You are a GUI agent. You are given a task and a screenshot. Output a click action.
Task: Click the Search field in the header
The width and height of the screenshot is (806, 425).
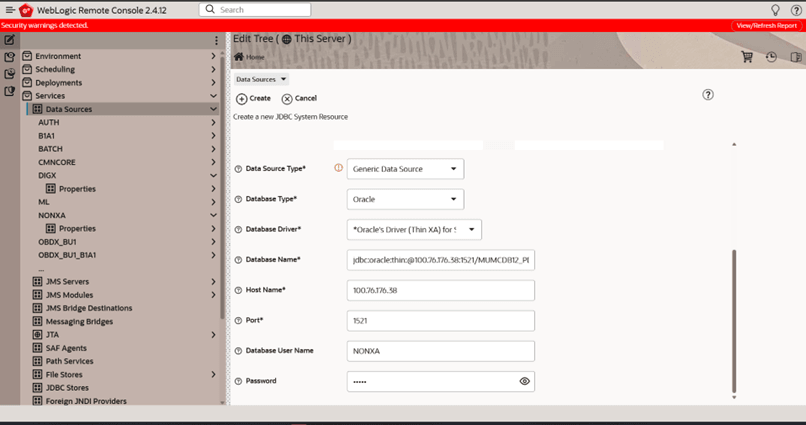[x=255, y=9]
